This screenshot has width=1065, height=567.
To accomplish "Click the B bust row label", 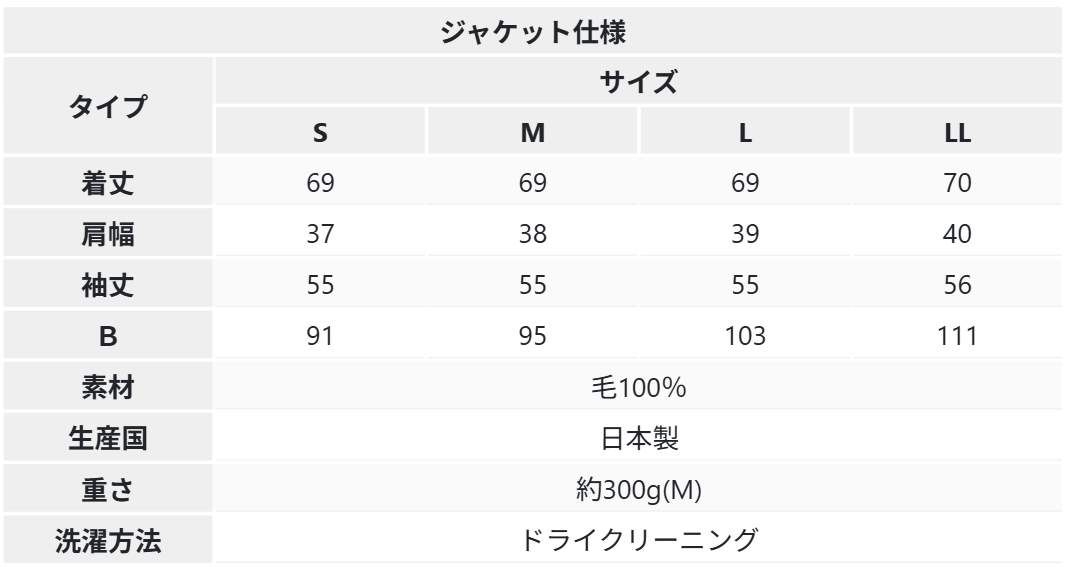I will coord(108,337).
